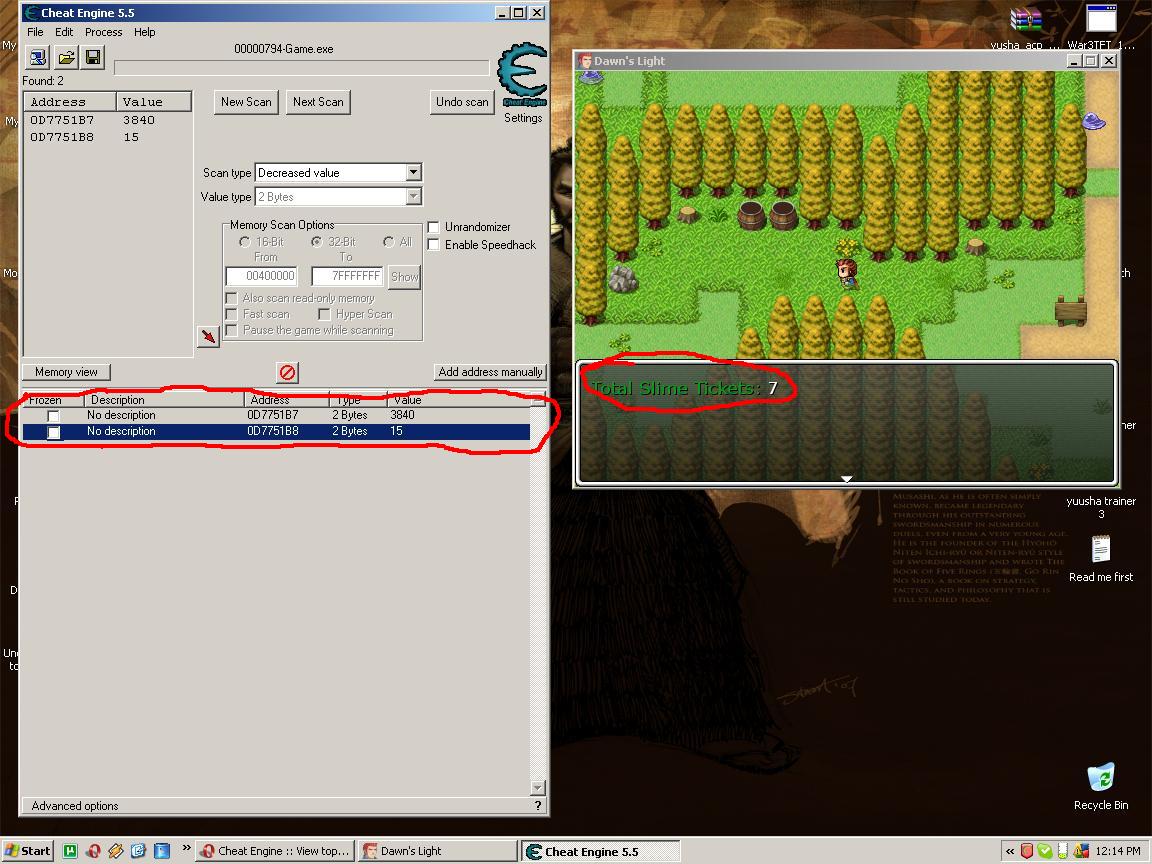Click the blue book quick launch icon
Screen dimensions: 1152x864
click(x=162, y=851)
